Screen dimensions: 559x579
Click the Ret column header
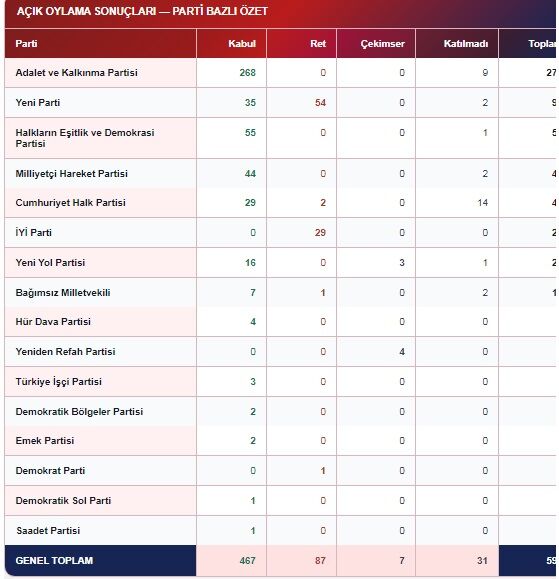tap(318, 44)
